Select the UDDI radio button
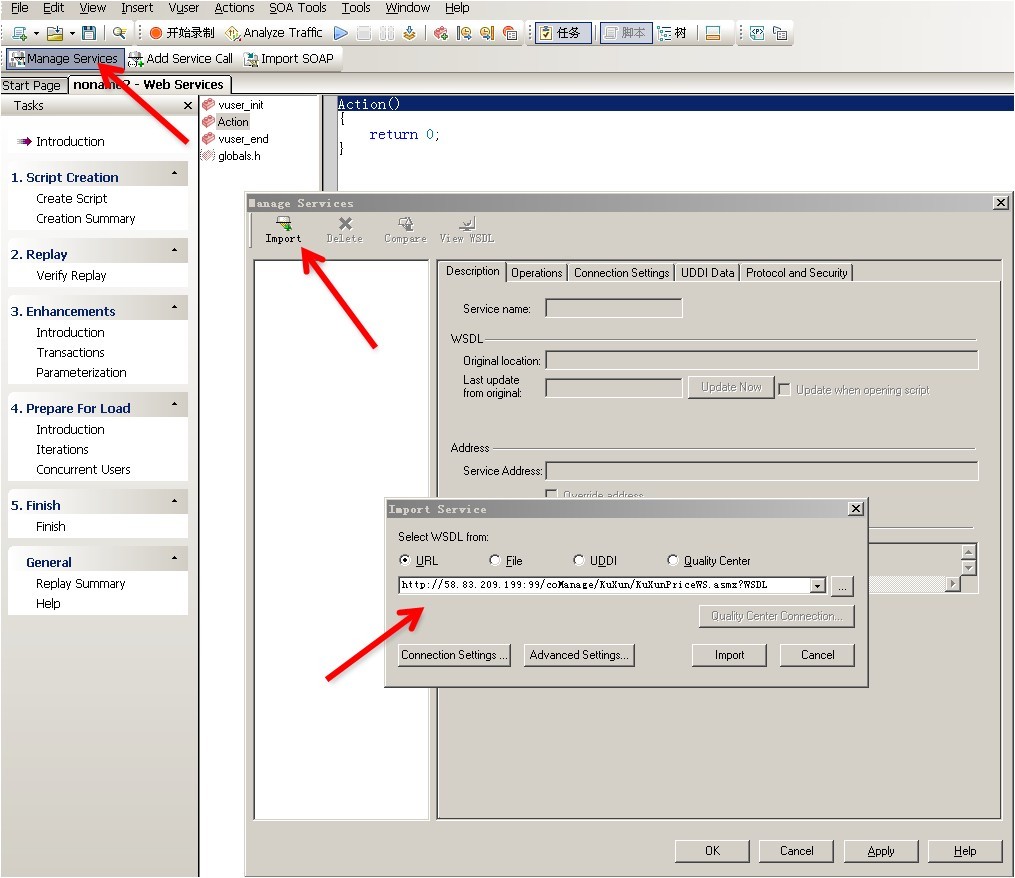This screenshot has width=1015, height=878. 579,560
